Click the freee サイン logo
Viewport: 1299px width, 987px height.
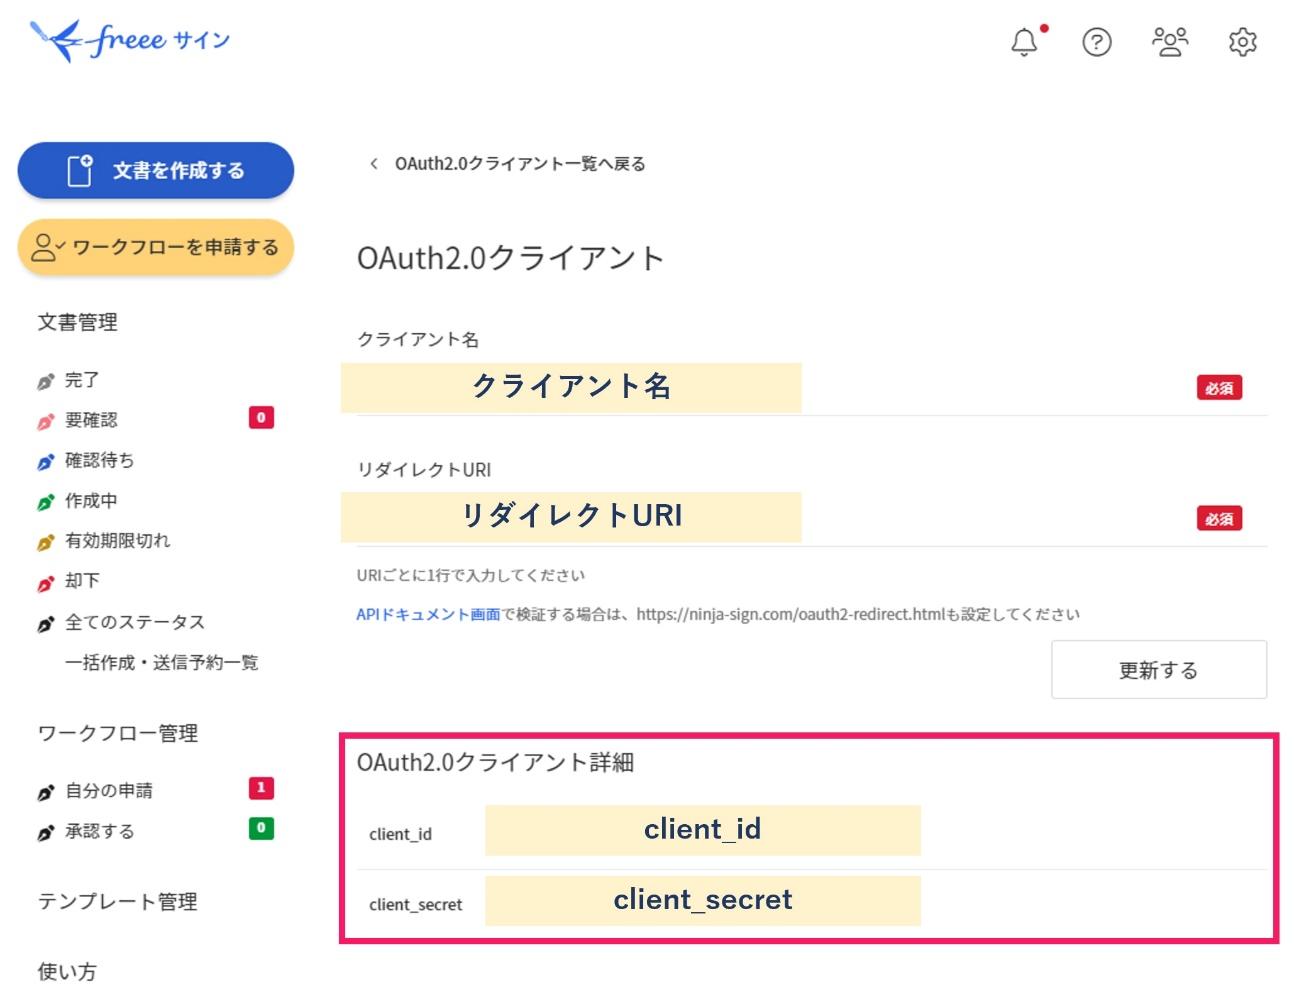point(127,38)
